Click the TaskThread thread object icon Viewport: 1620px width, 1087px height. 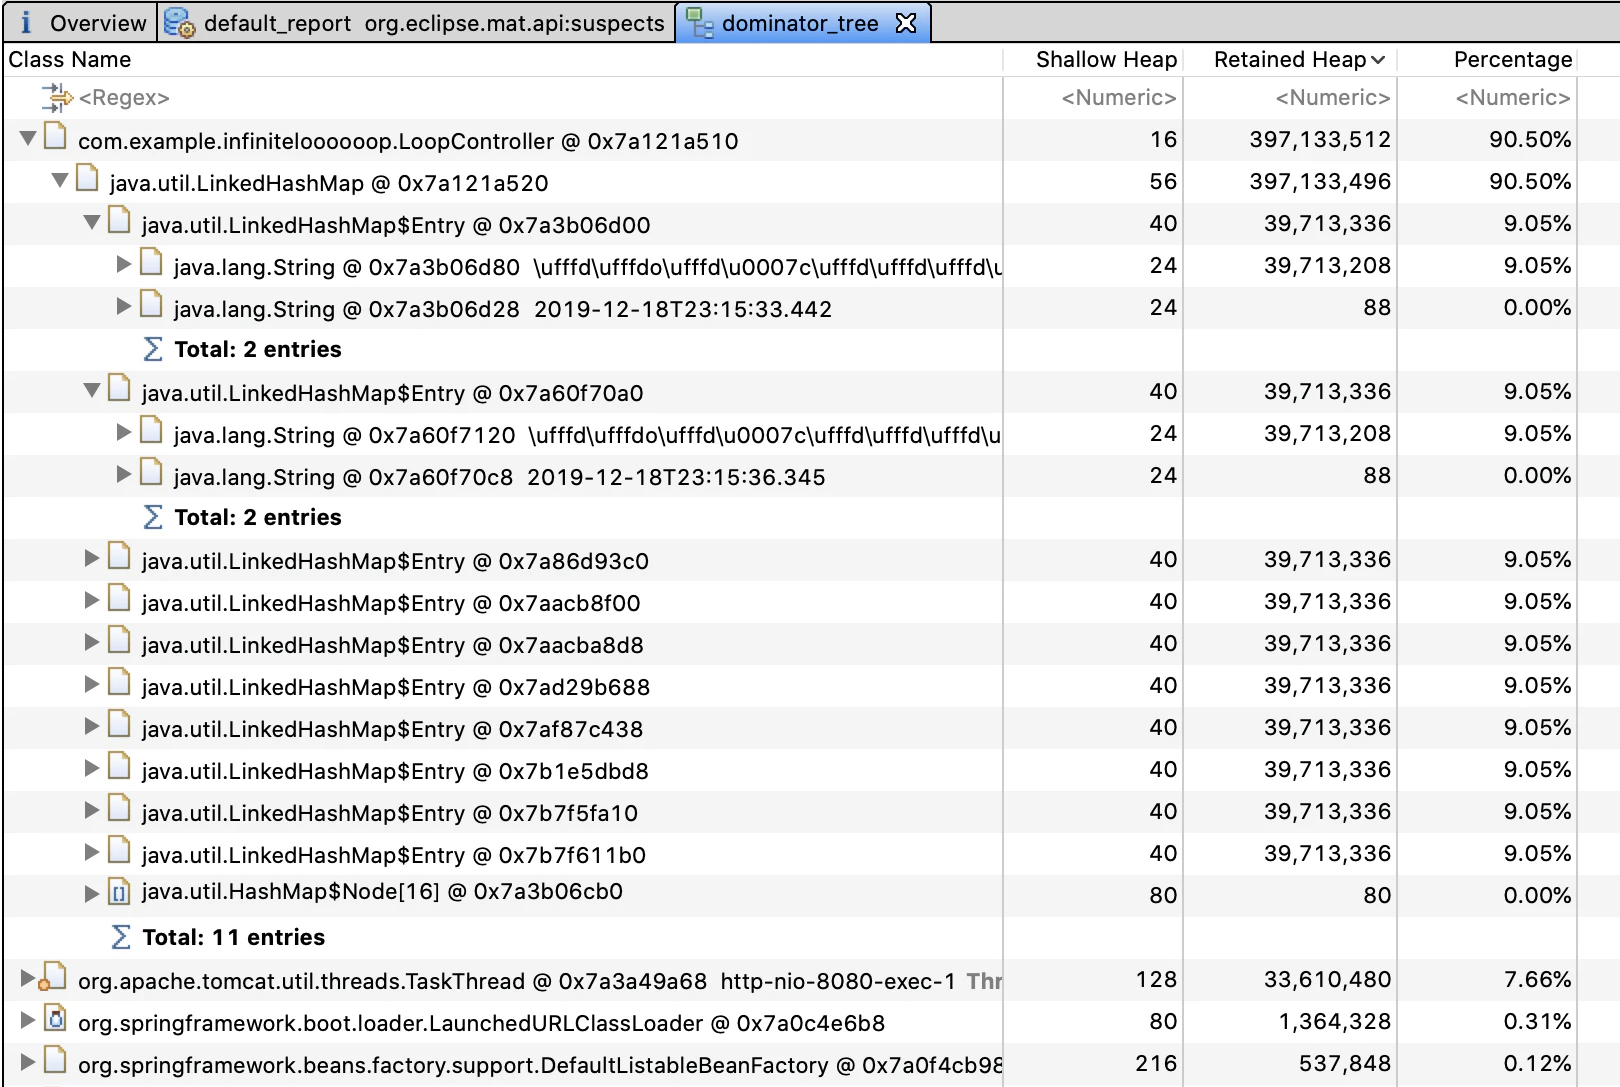click(x=53, y=977)
